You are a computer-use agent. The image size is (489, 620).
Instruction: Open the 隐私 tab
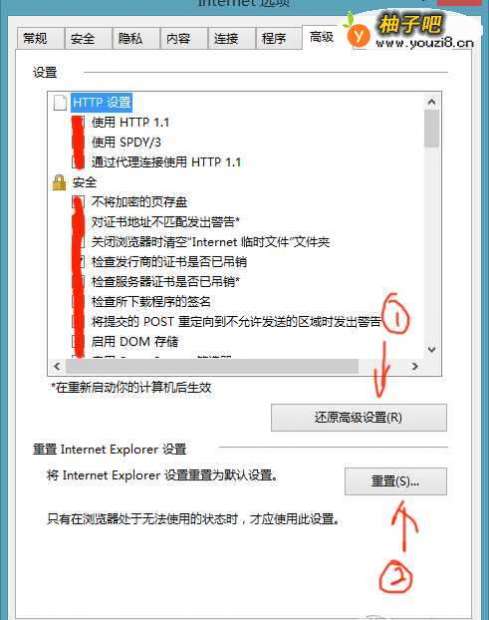click(130, 39)
